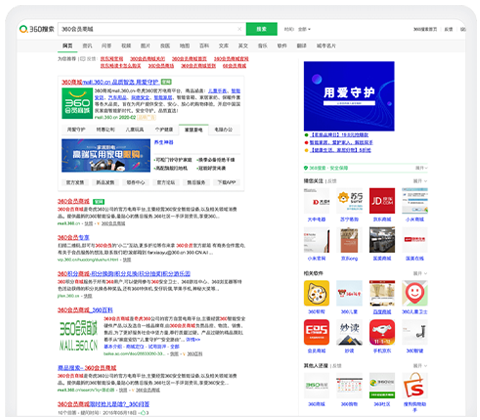Open the 360会员专享 result link
Viewport: 480px width, 420px height.
(x=73, y=237)
